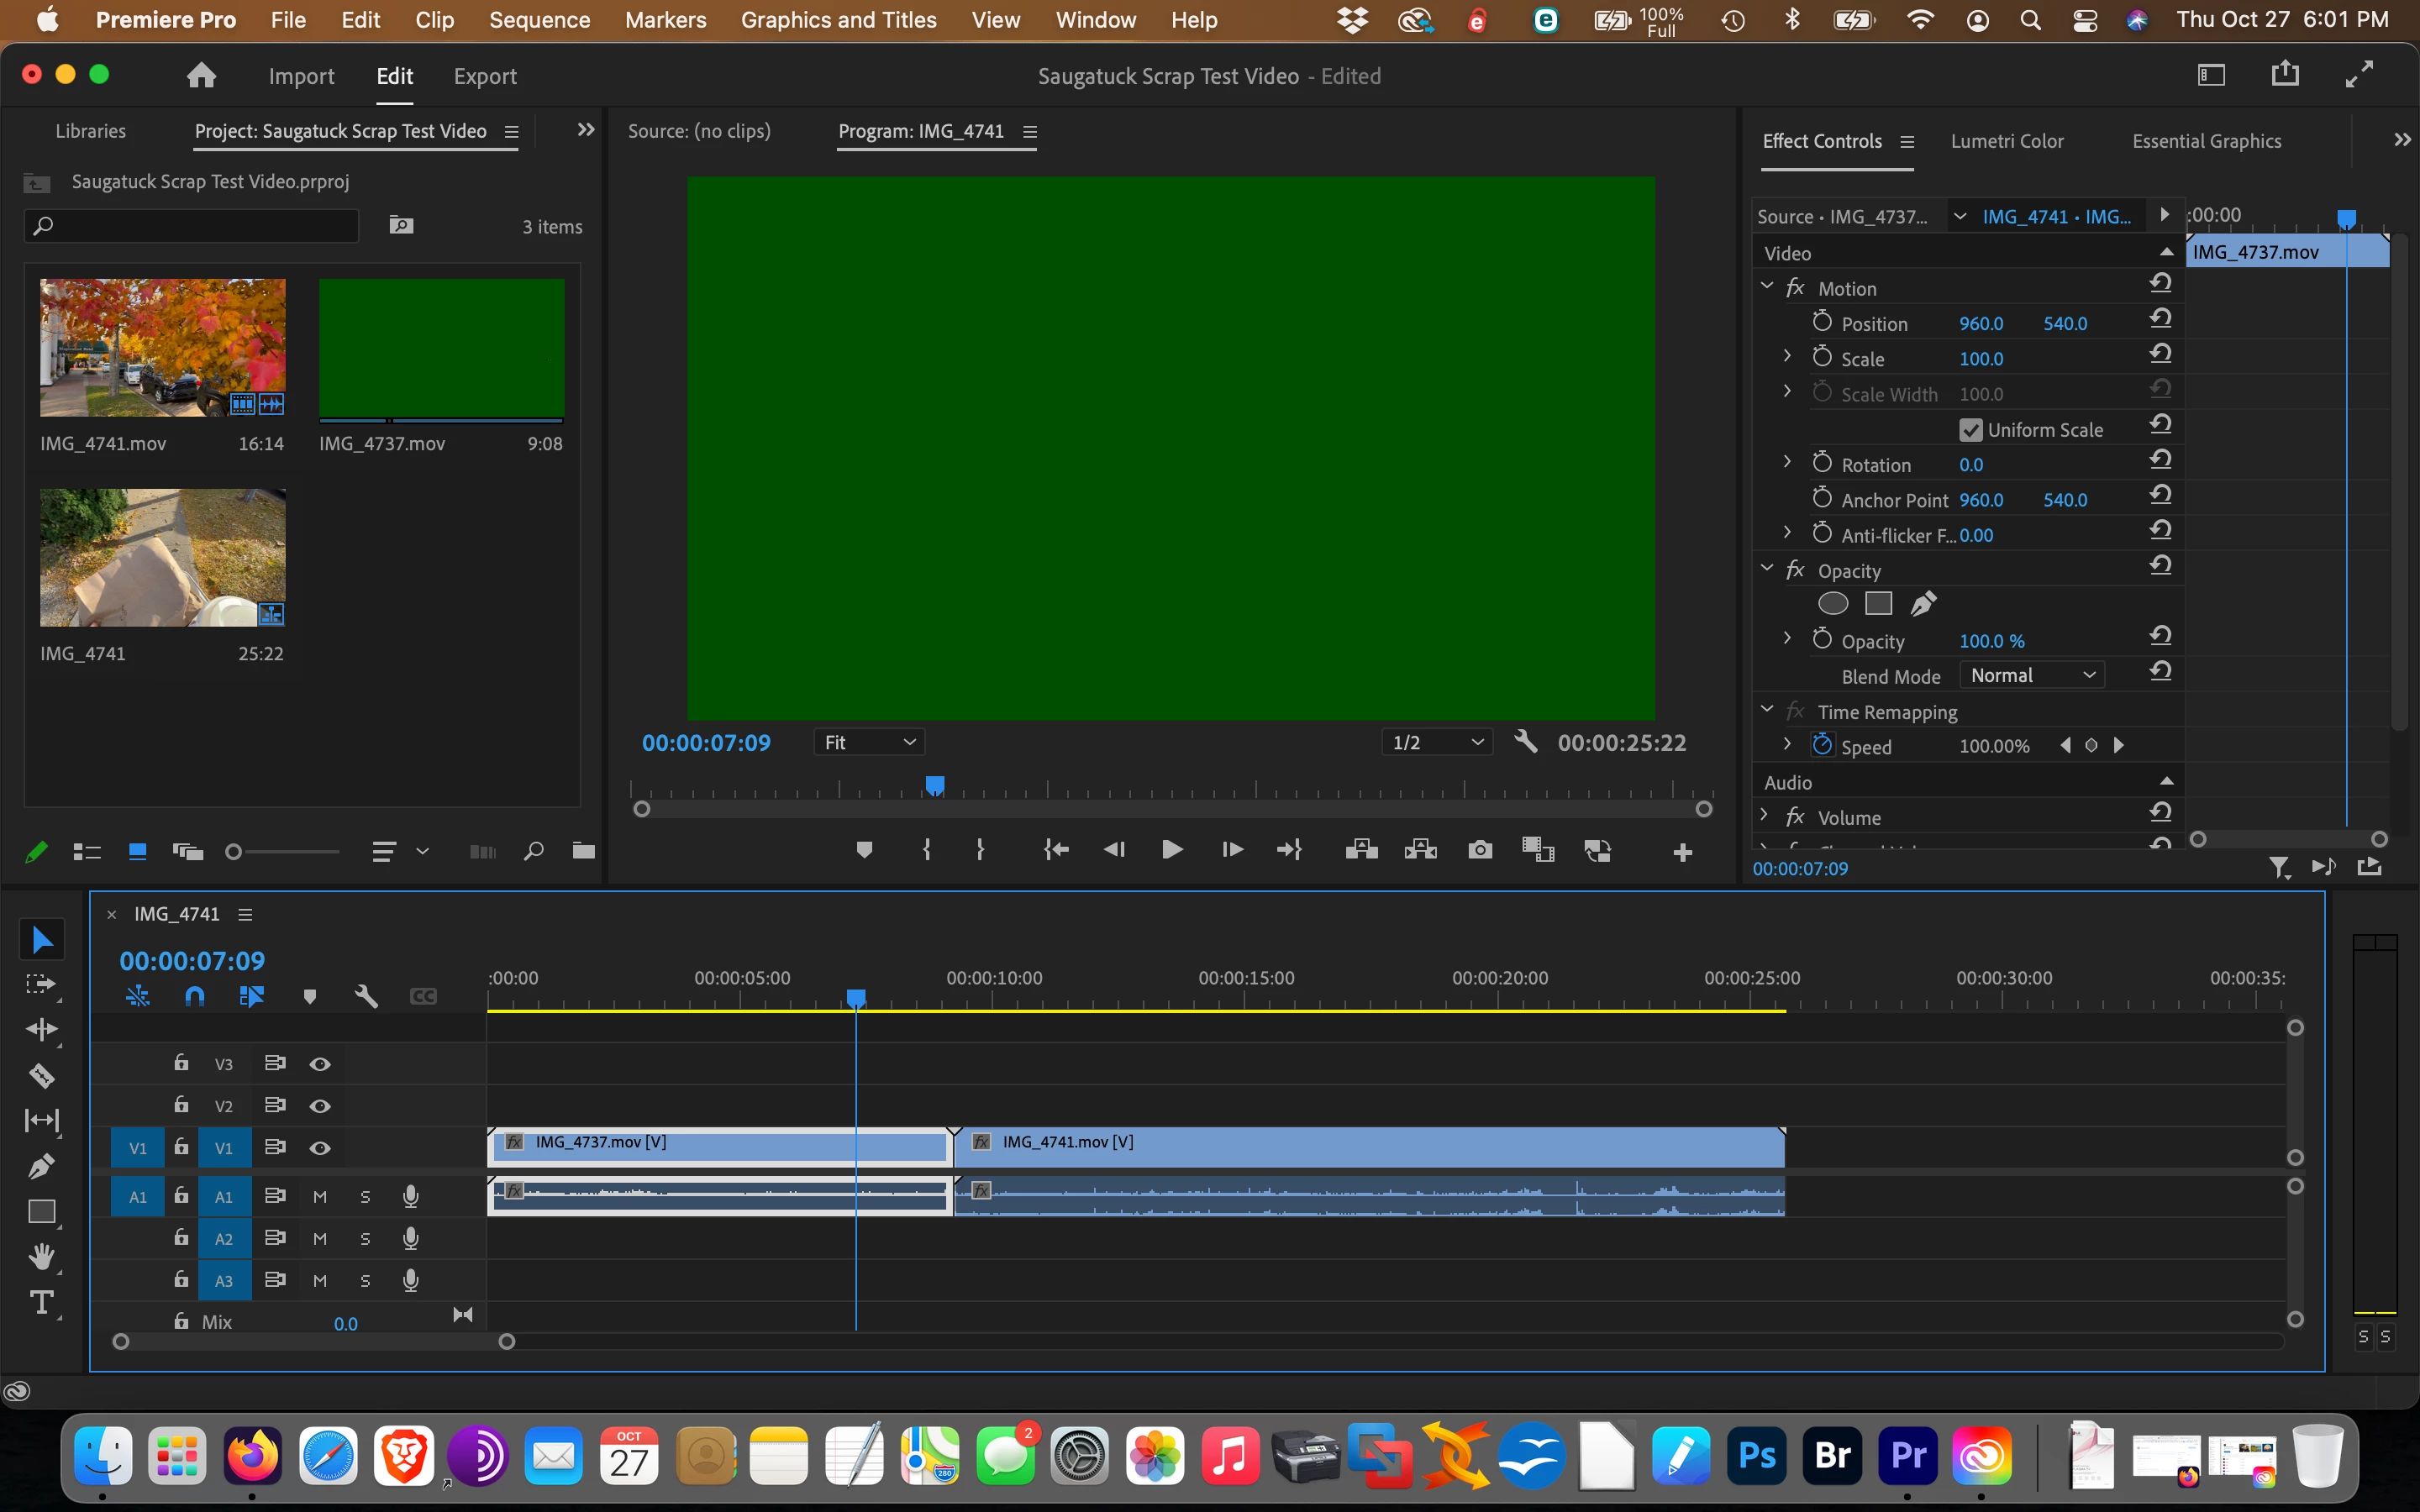Uncheck the Uniform Scale checkbox
2420x1512 pixels.
(x=1970, y=430)
